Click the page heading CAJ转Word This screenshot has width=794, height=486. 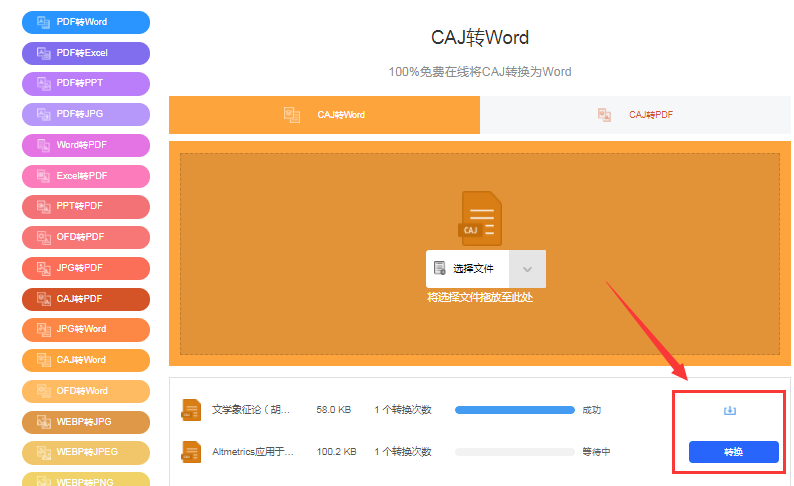click(480, 38)
